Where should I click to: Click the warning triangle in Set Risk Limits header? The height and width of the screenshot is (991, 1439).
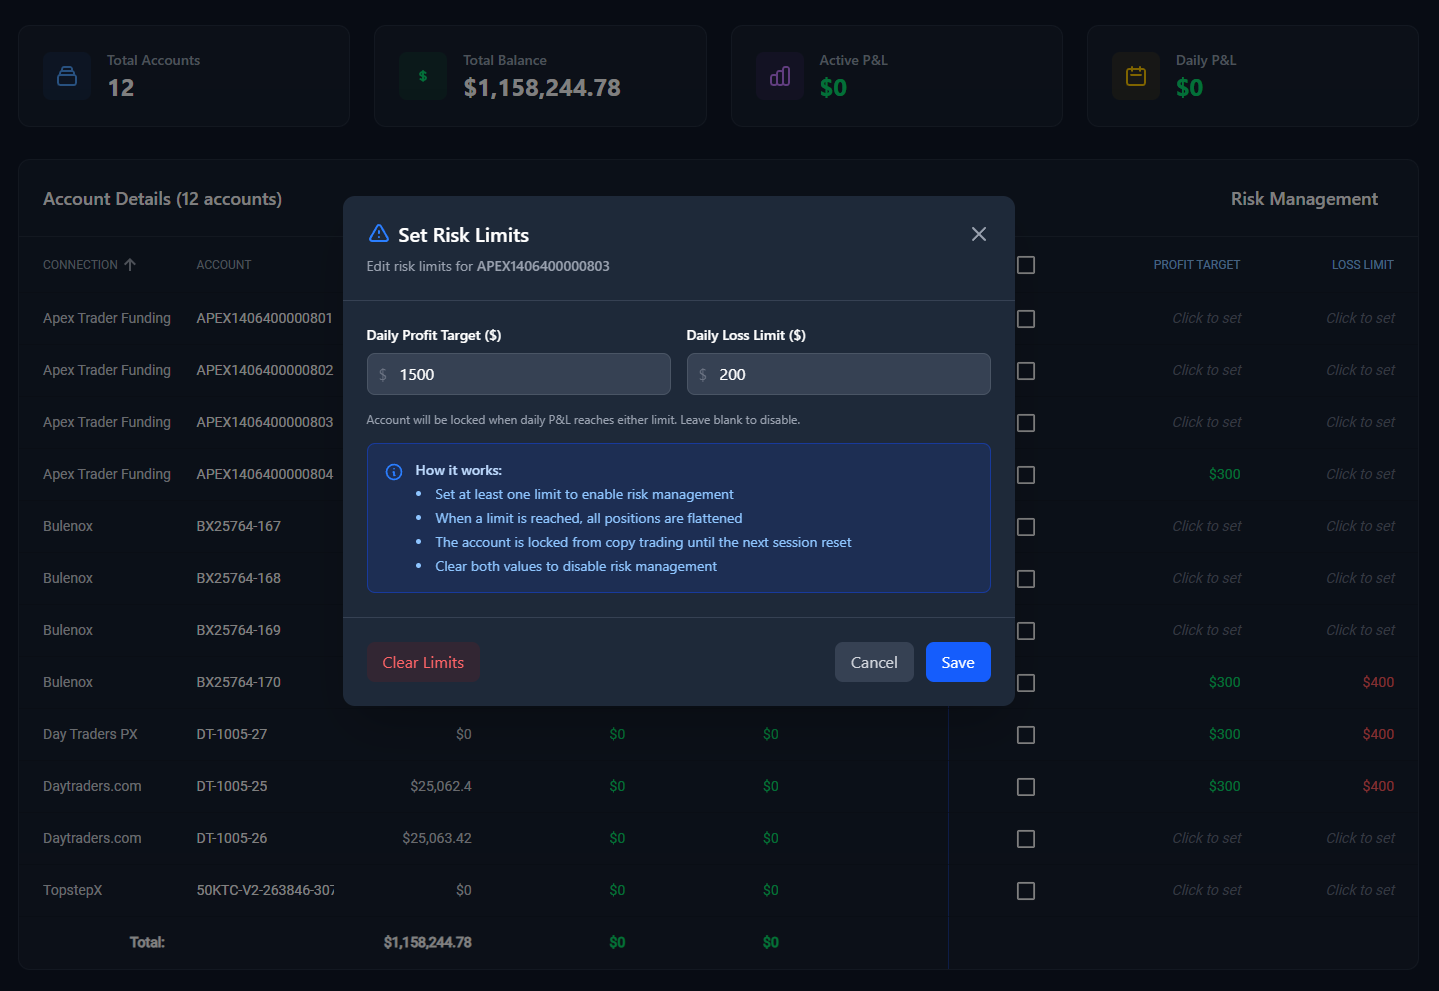coord(379,232)
